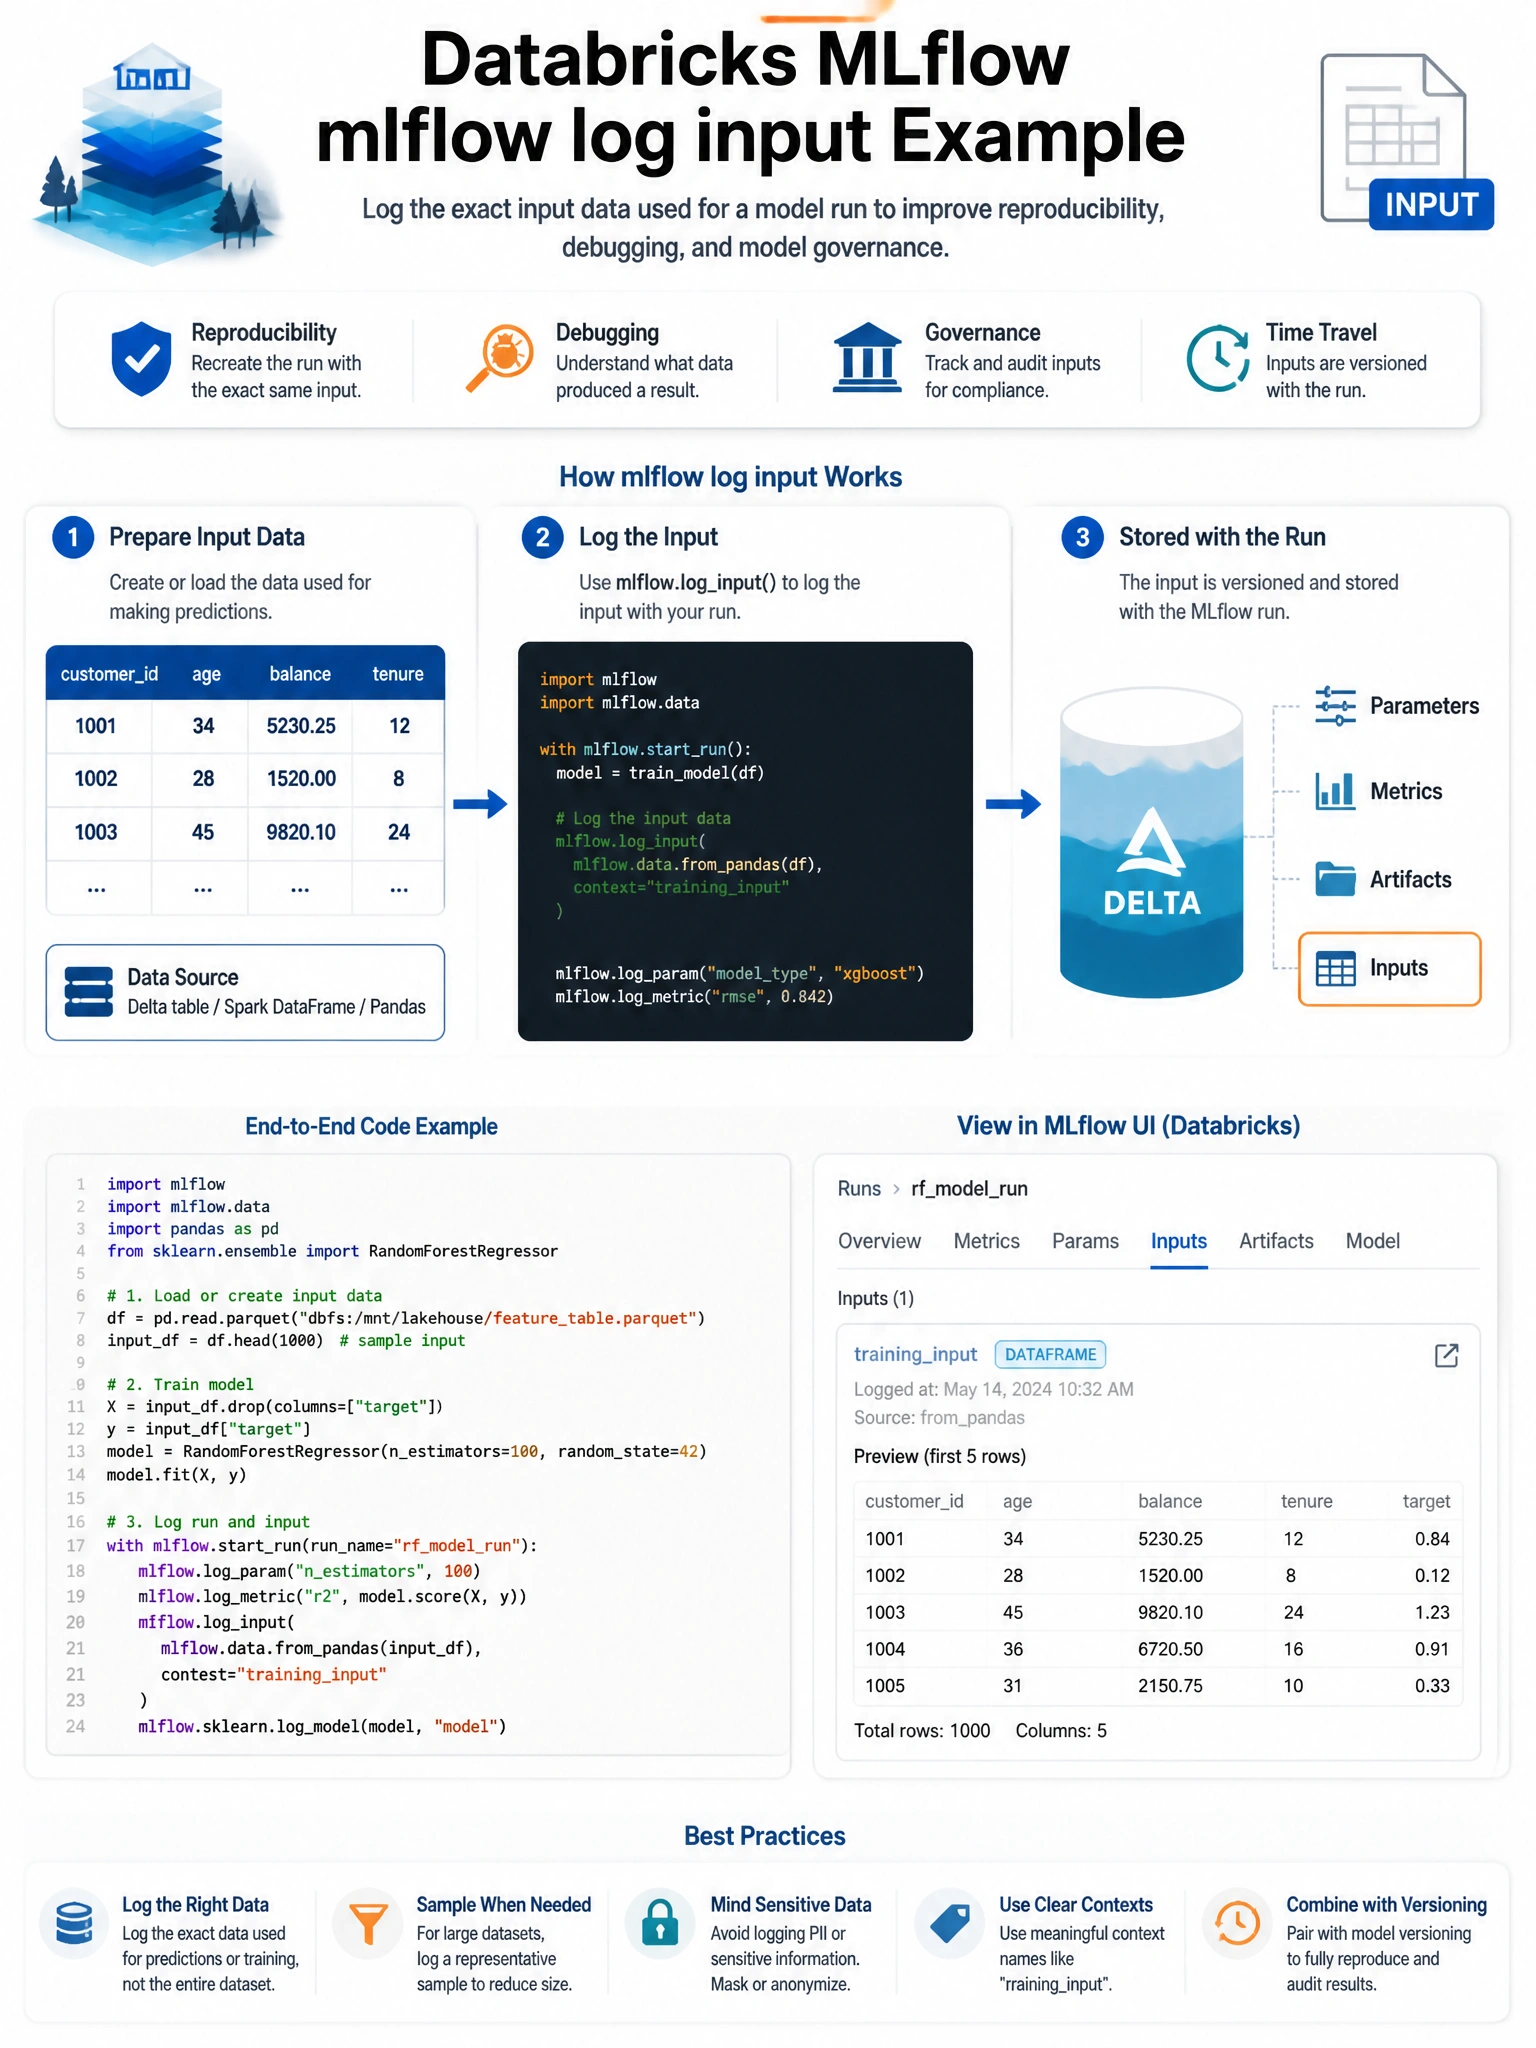Viewport: 1536px width, 2048px height.
Task: Click the 'Preview (first 5 rows)' label
Action: (939, 1457)
